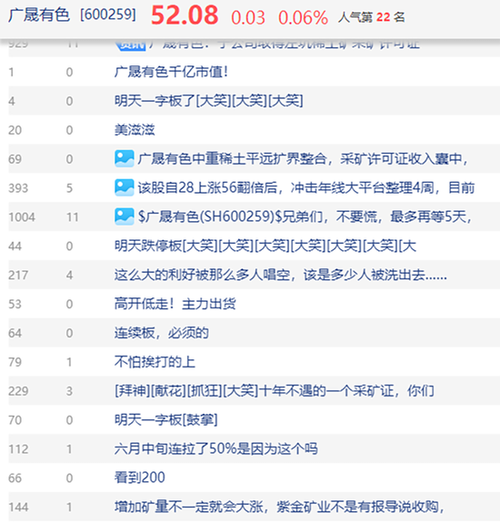
Task: Open the 看到200 post
Action: pyautogui.click(x=139, y=478)
